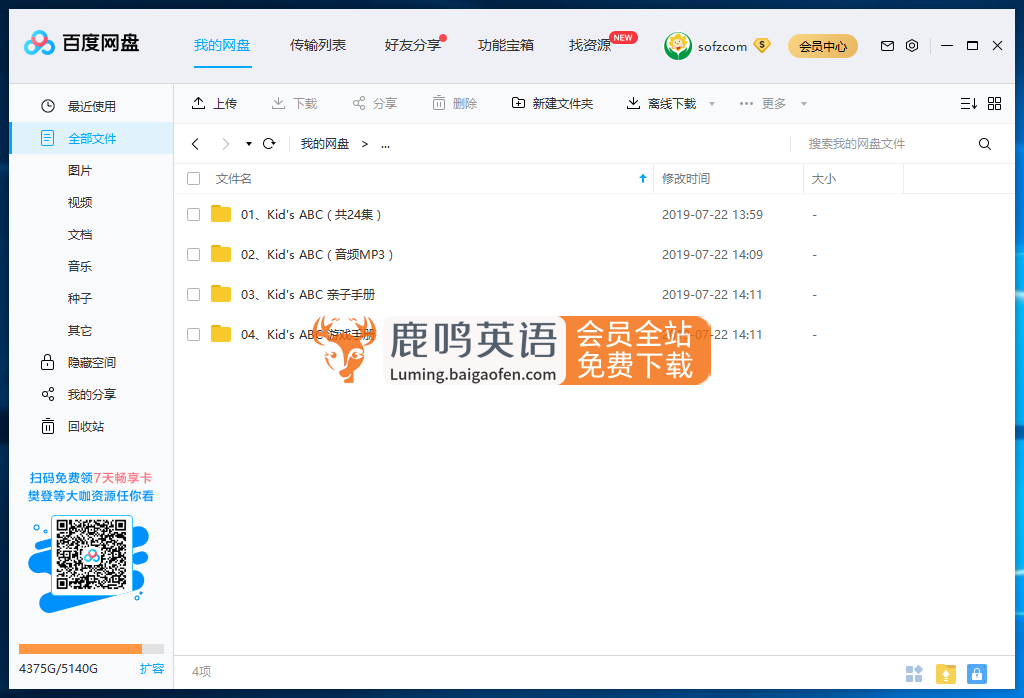1024x698 pixels.
Task: Click the 隐藏空间 lock icon
Action: click(48, 362)
